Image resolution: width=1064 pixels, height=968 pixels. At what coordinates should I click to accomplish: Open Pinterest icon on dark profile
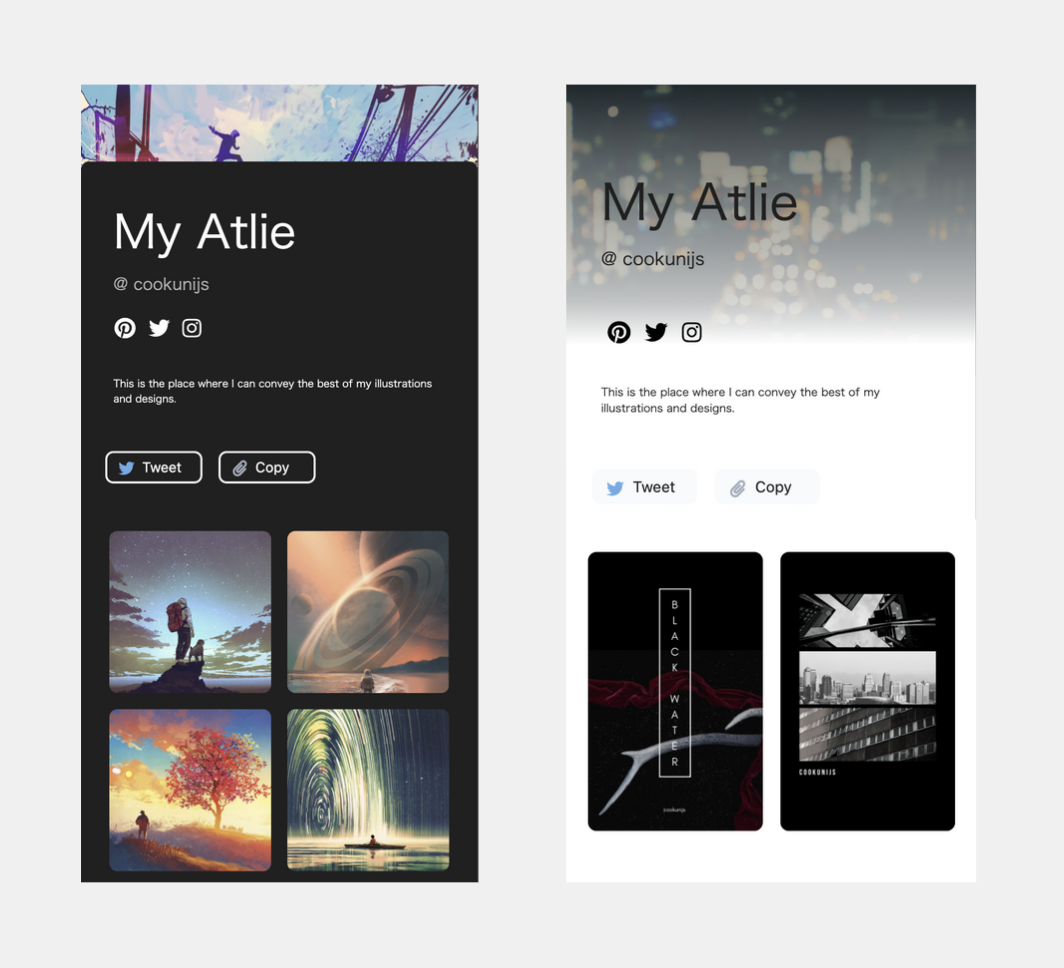tap(125, 328)
